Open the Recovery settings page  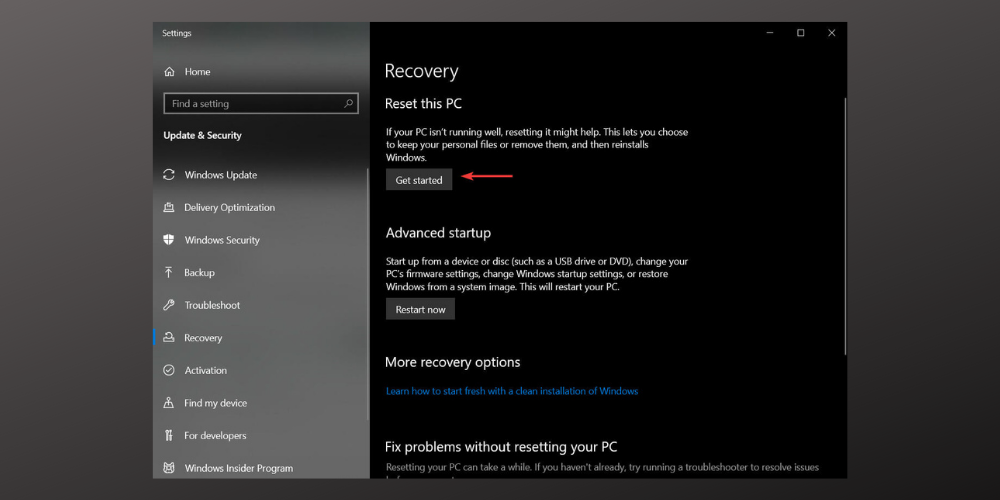click(x=203, y=338)
